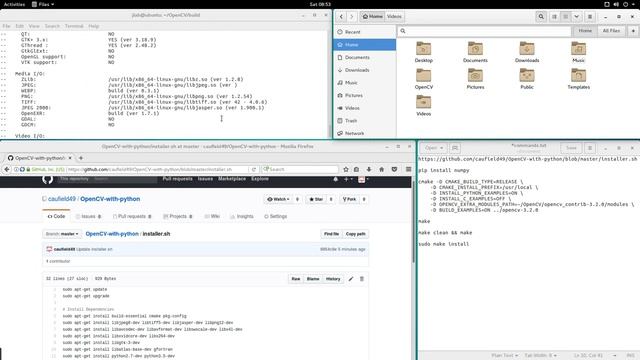The width and height of the screenshot is (640, 360).
Task: Open a new Firefox tab
Action: (81, 158)
